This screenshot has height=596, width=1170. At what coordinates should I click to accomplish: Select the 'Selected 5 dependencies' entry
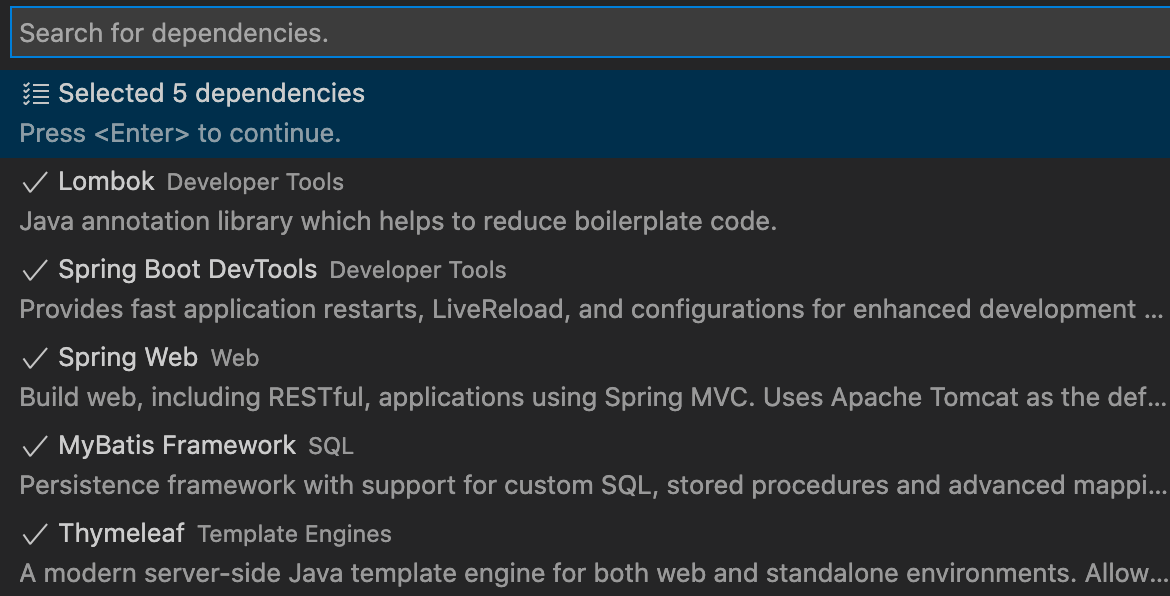click(211, 94)
